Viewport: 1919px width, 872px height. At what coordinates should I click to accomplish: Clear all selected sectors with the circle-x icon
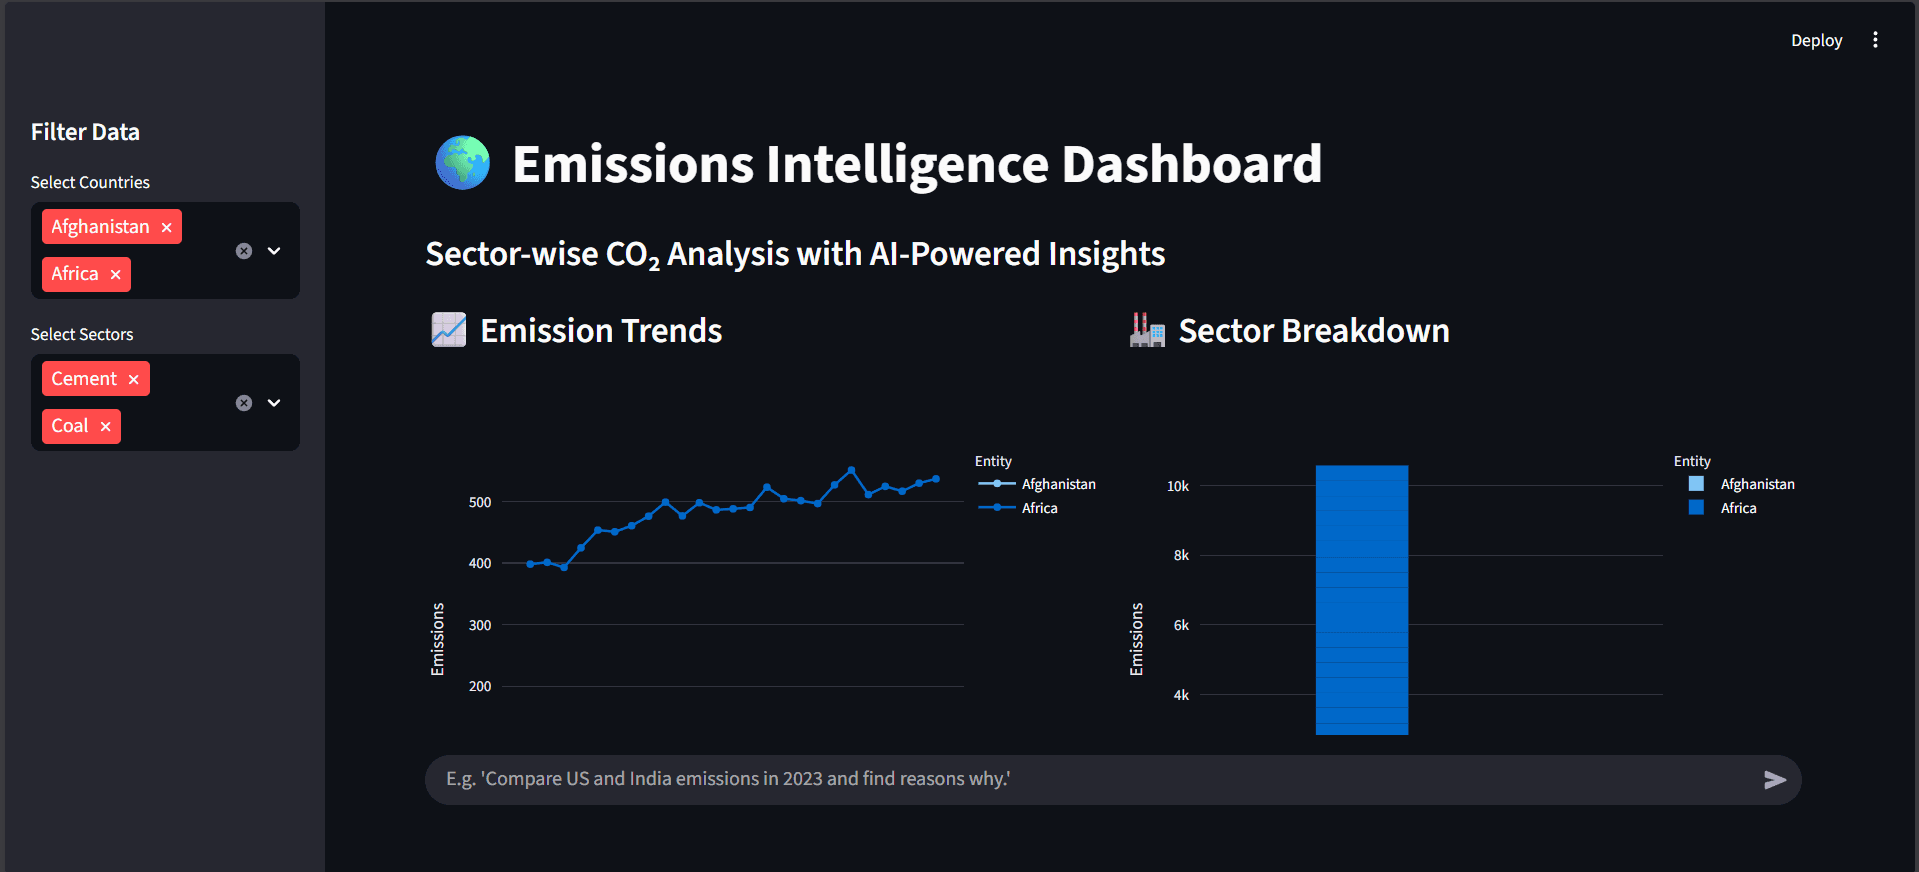(243, 402)
